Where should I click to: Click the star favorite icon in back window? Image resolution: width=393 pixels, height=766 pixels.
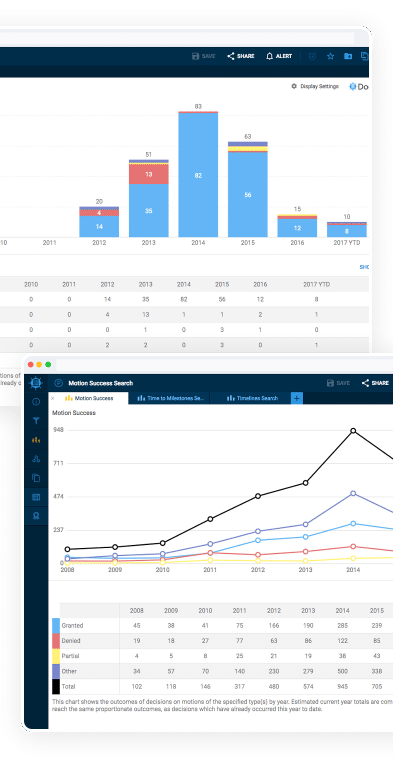[x=330, y=56]
